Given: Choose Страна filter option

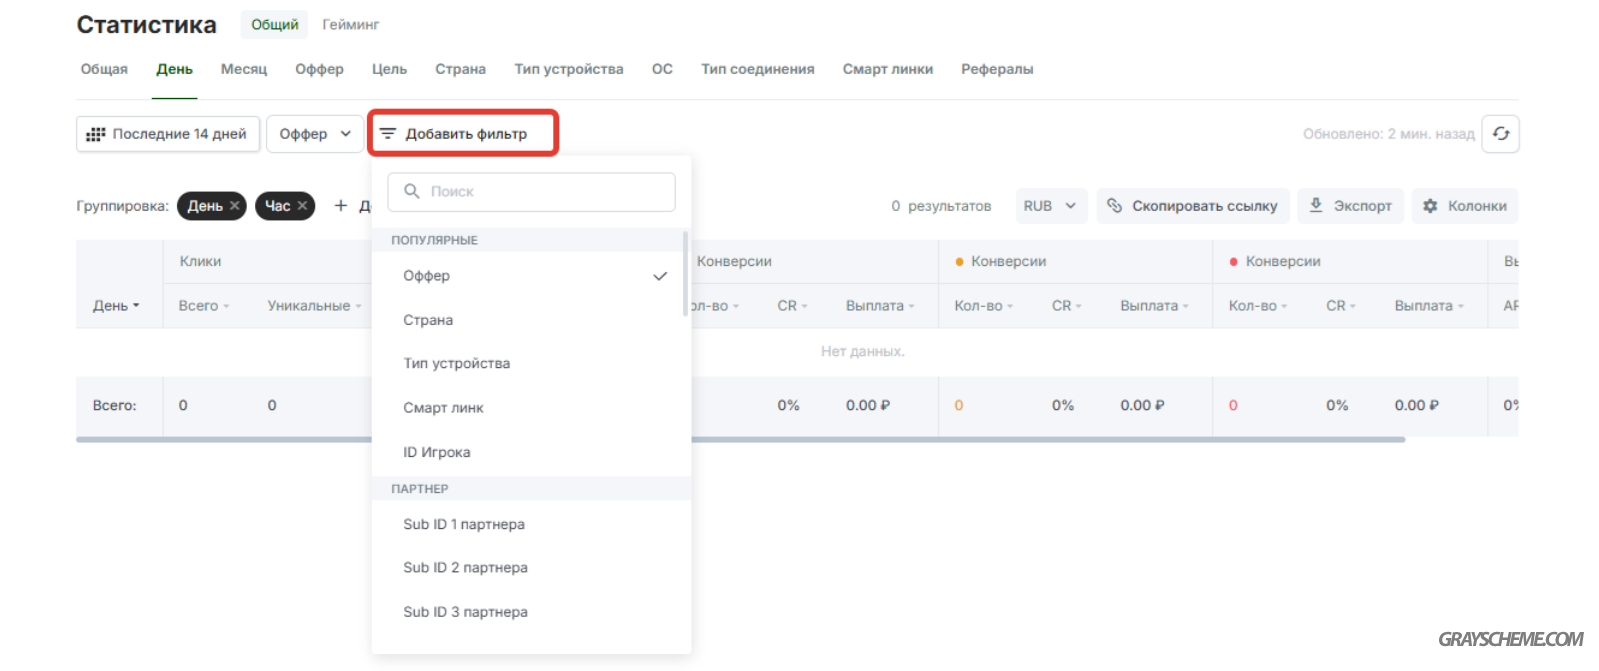Looking at the screenshot, I should 531,320.
